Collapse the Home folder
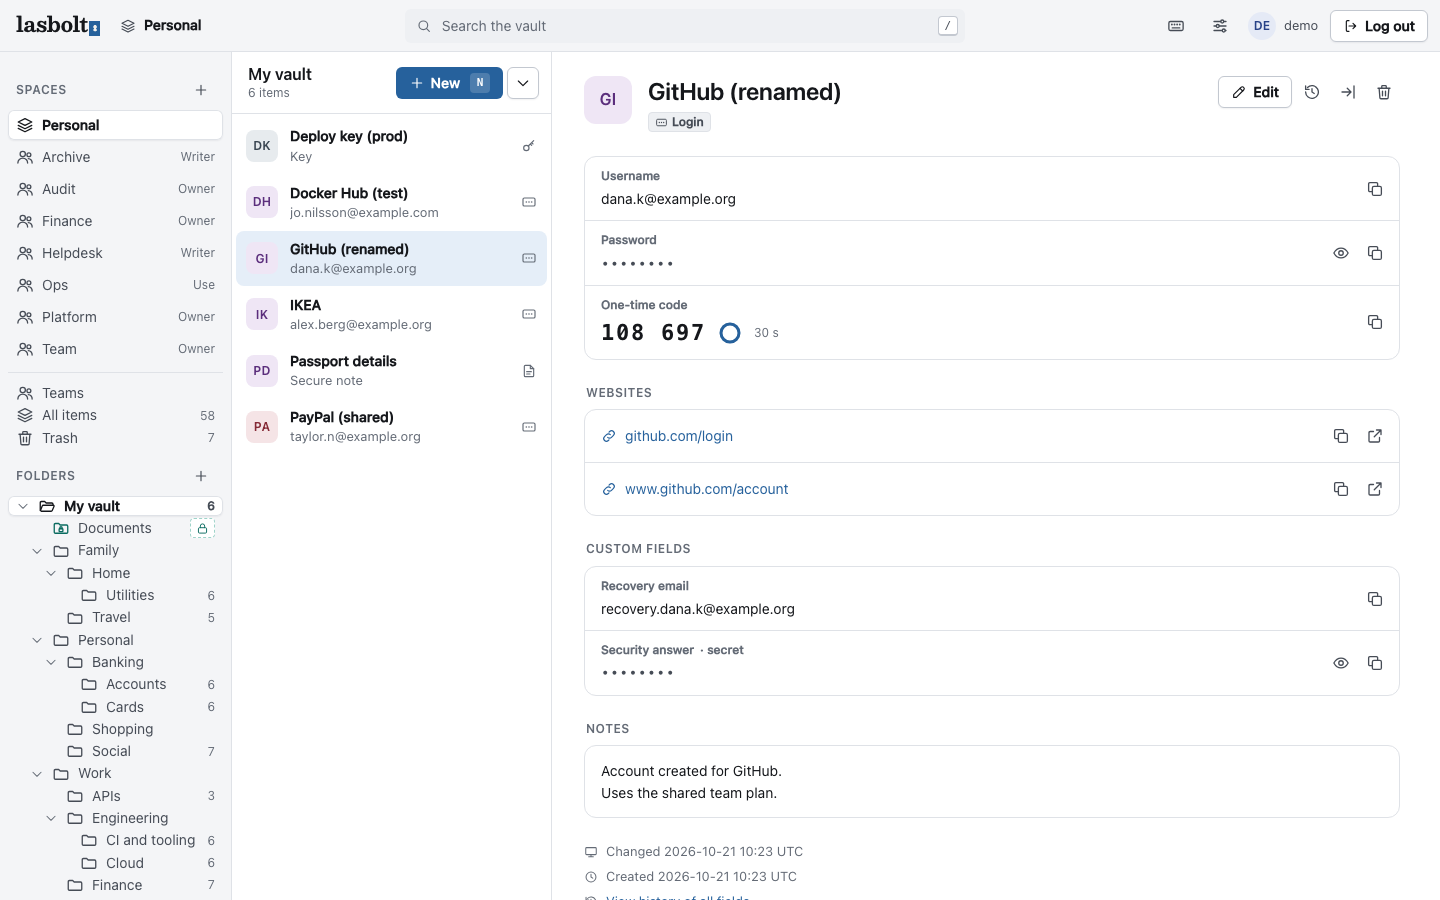 (x=51, y=573)
